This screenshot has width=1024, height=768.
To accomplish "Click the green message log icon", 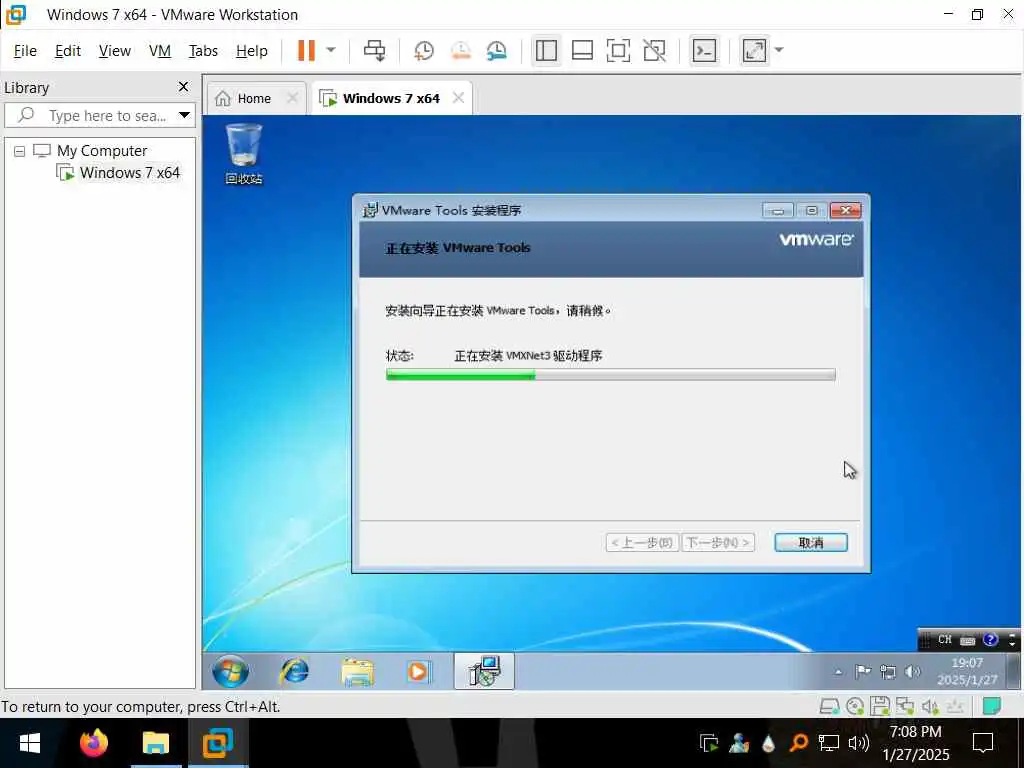I will [991, 706].
